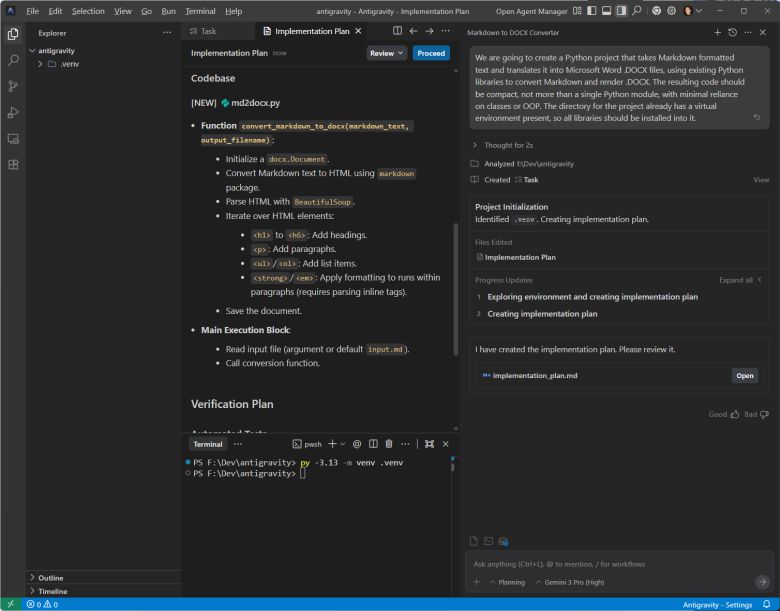
Task: Click the Proceed button
Action: coord(431,53)
